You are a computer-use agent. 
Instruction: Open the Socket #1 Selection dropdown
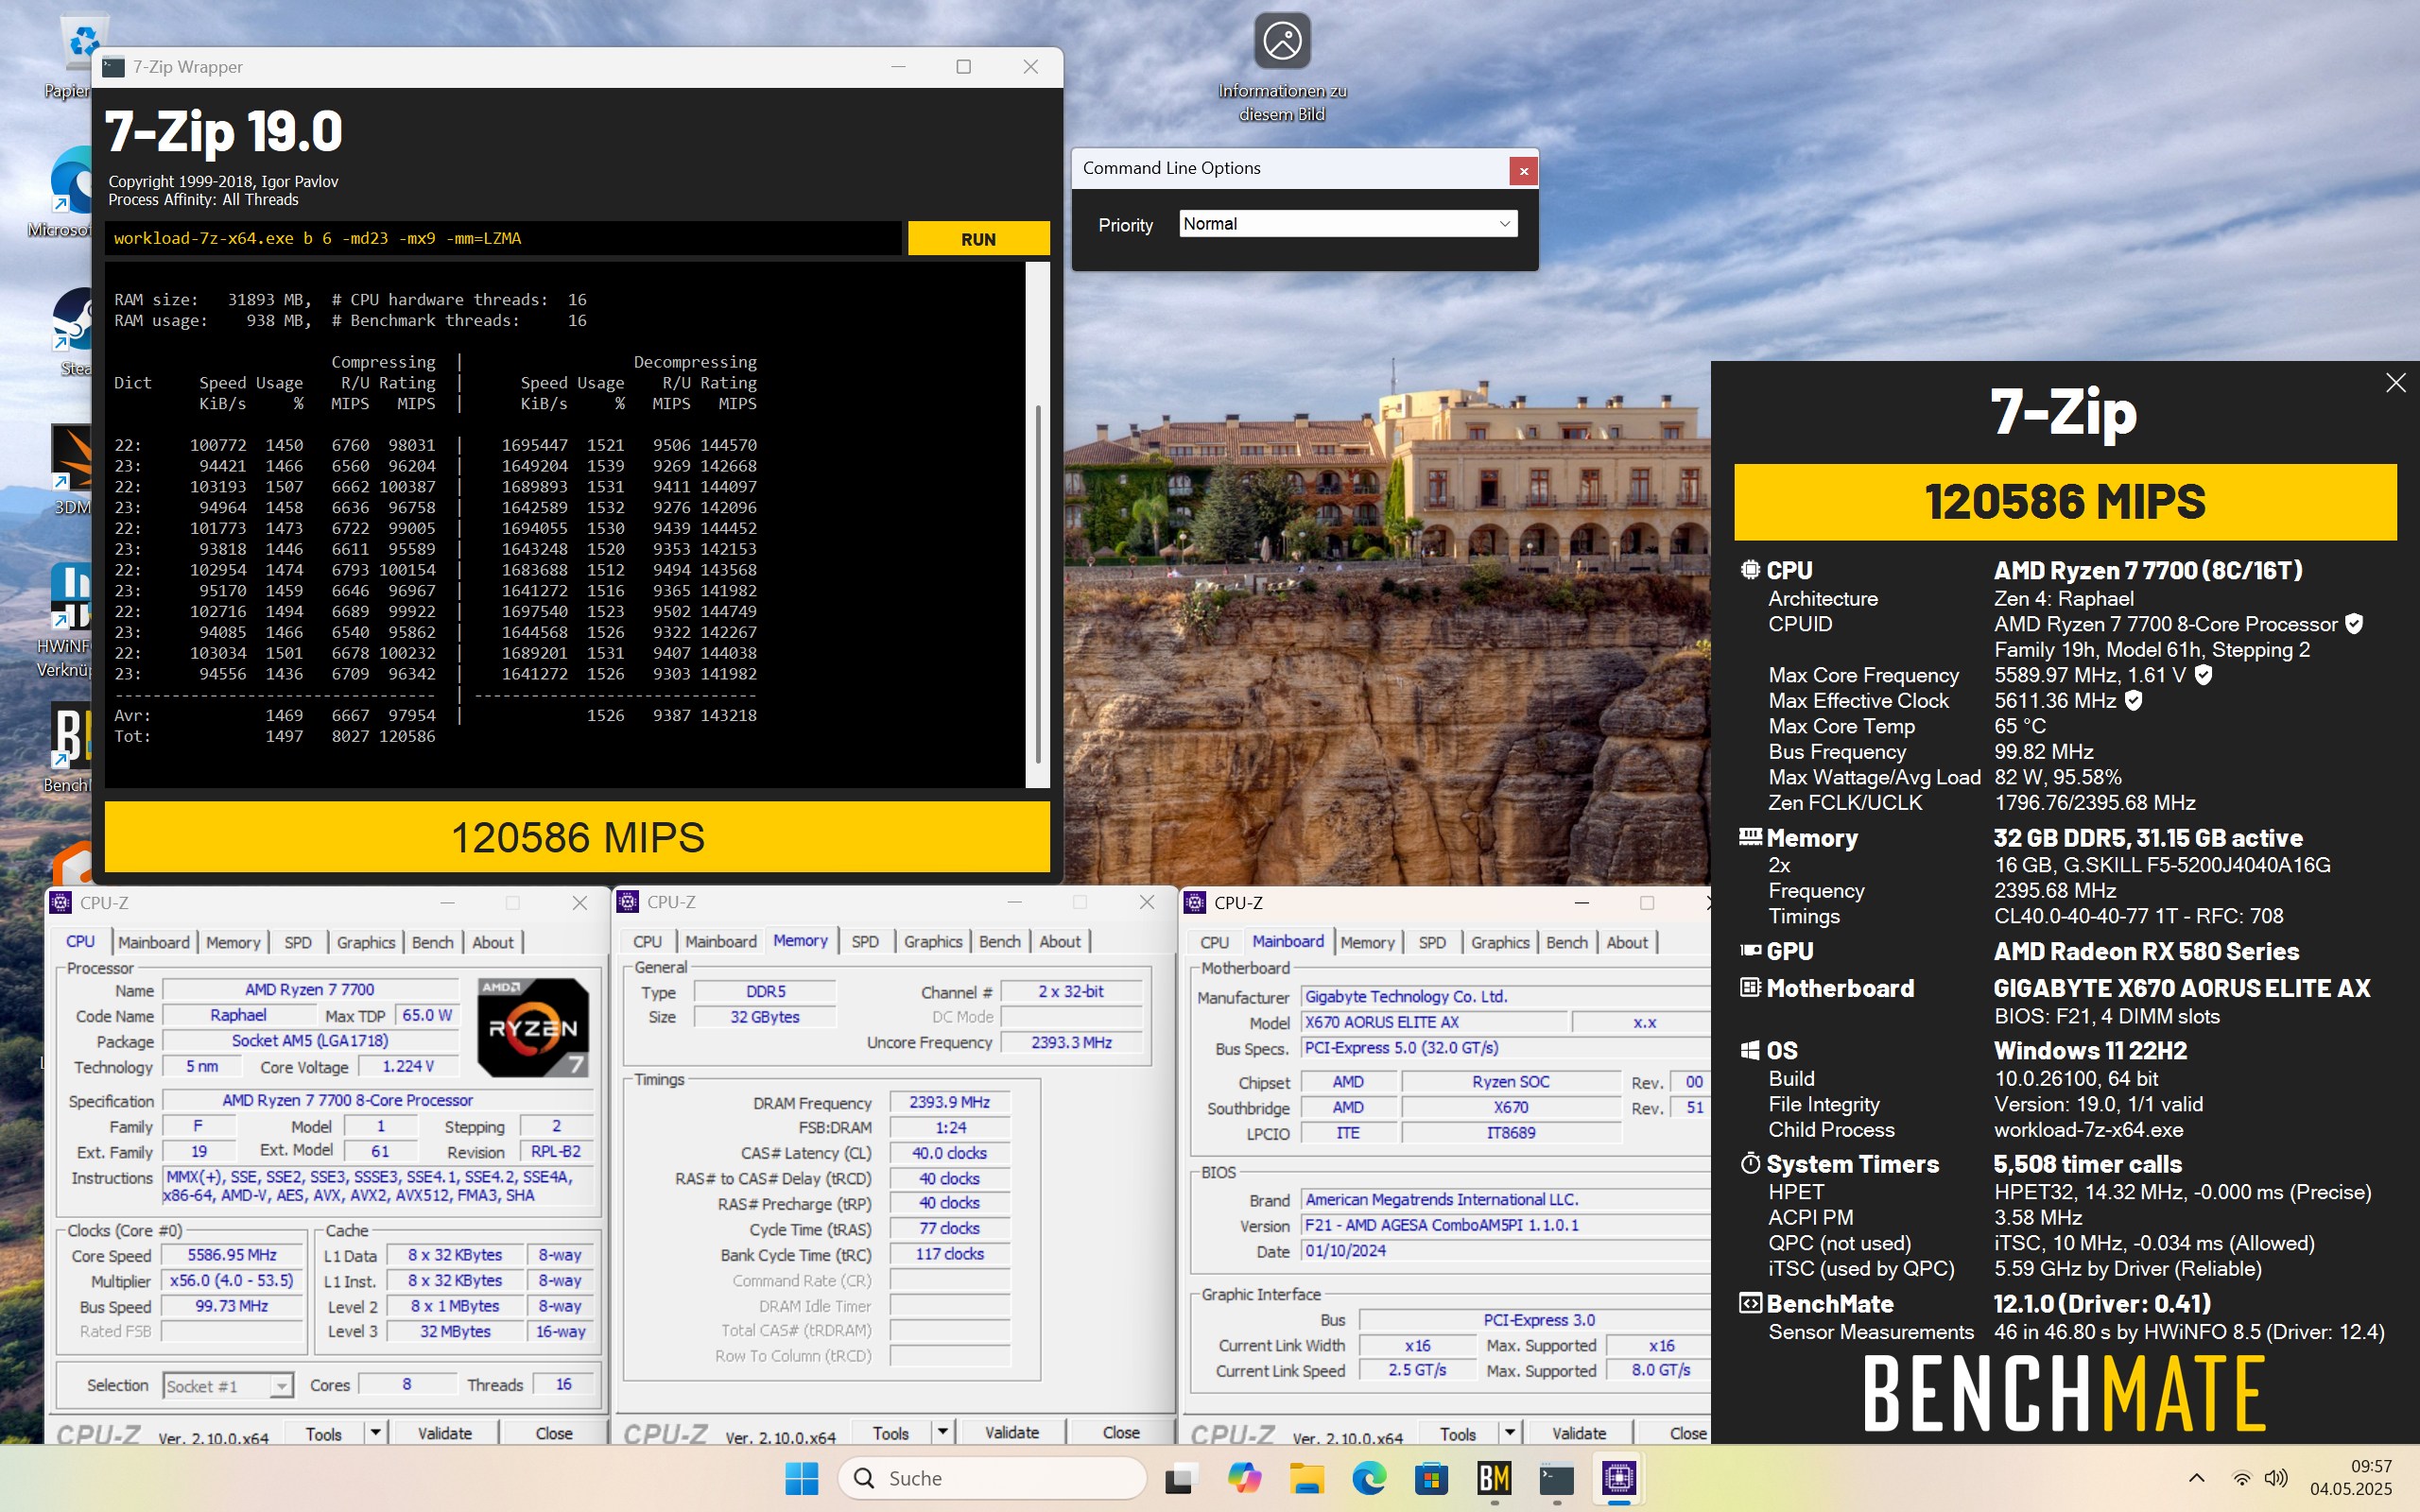pos(228,1385)
